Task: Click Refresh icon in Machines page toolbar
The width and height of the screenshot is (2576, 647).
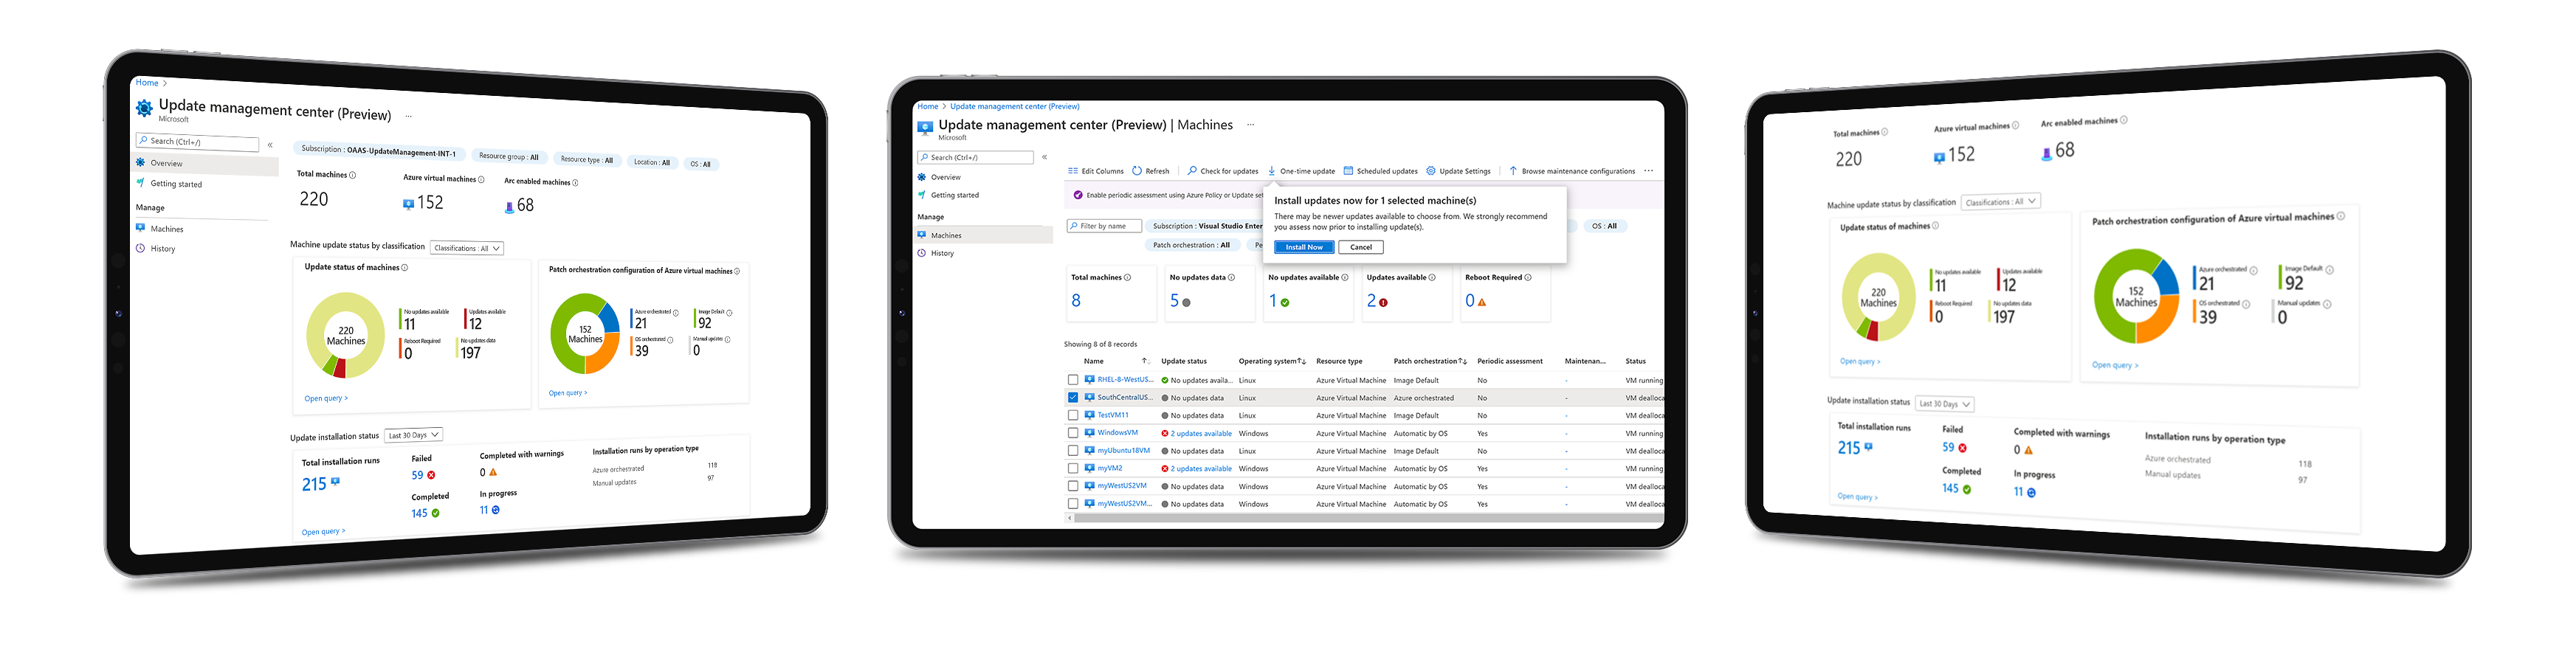Action: (x=1136, y=171)
